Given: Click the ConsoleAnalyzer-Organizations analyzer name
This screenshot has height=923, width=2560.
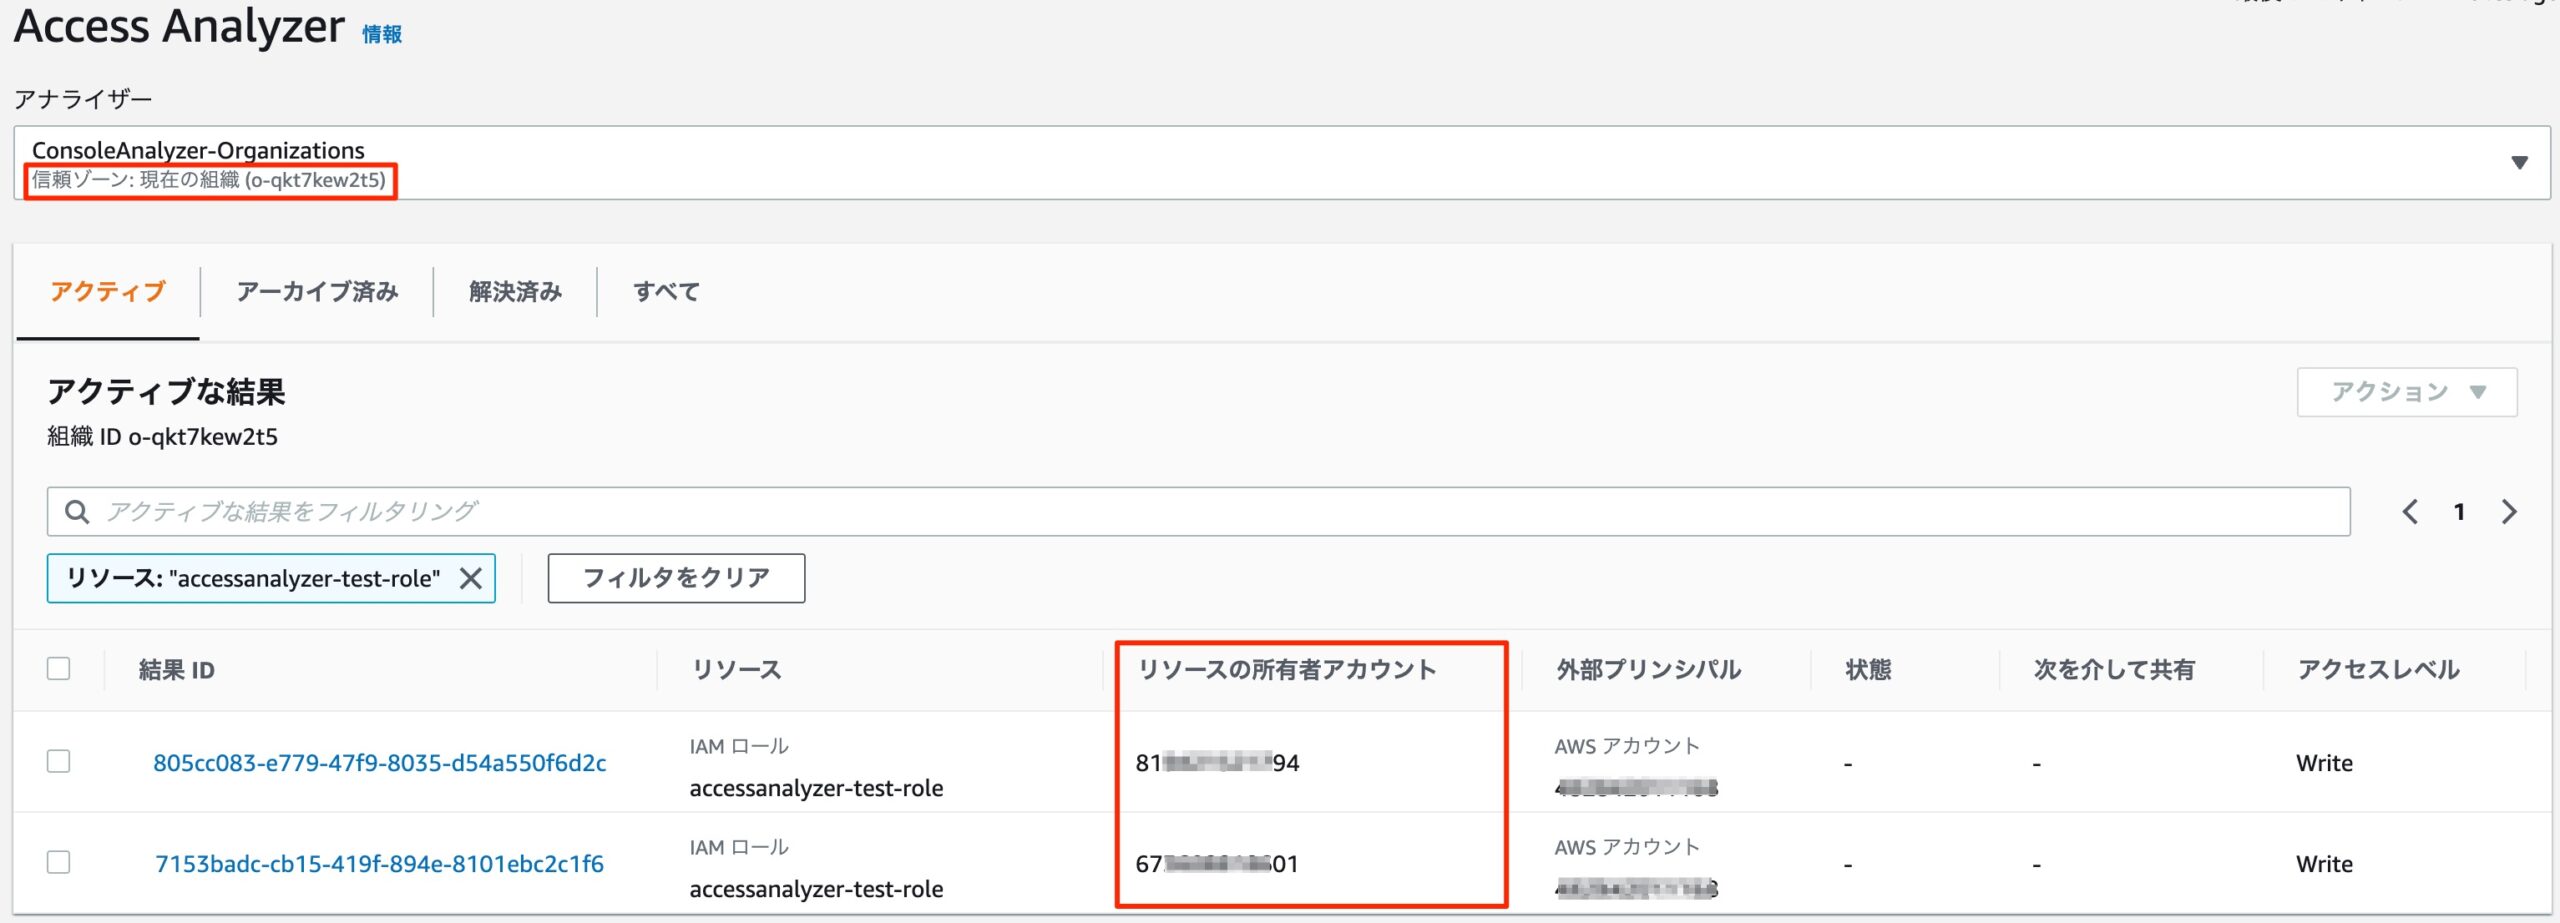Looking at the screenshot, I should pyautogui.click(x=198, y=150).
